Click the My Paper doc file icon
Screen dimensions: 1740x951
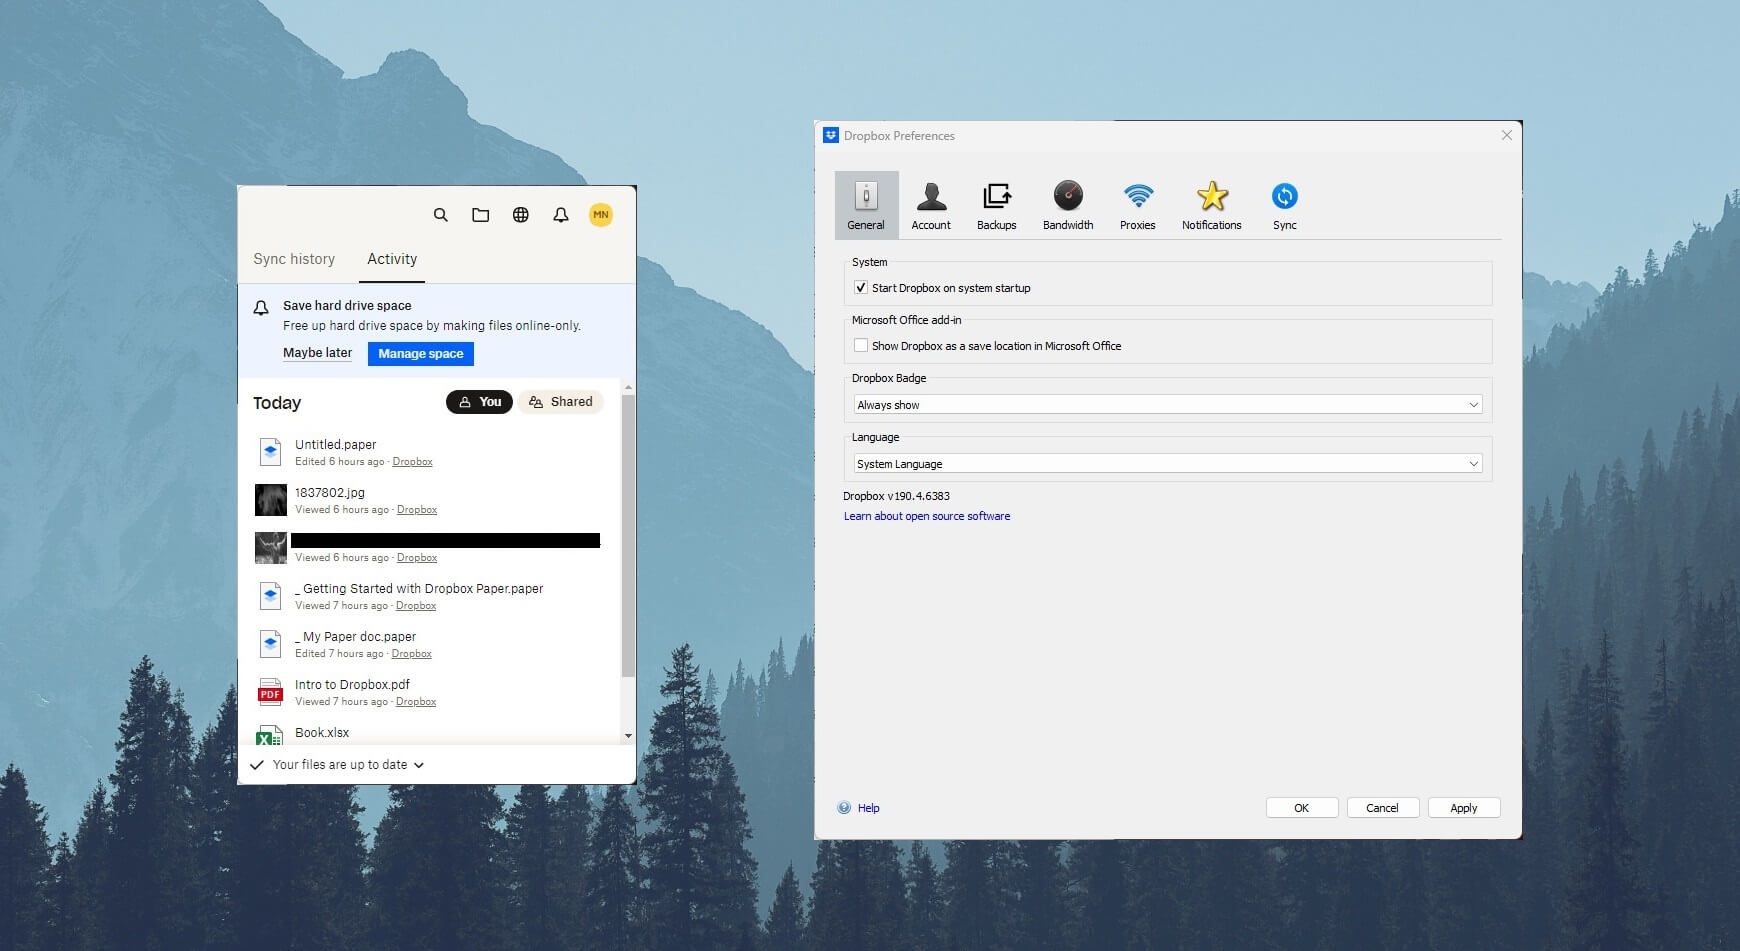(270, 644)
